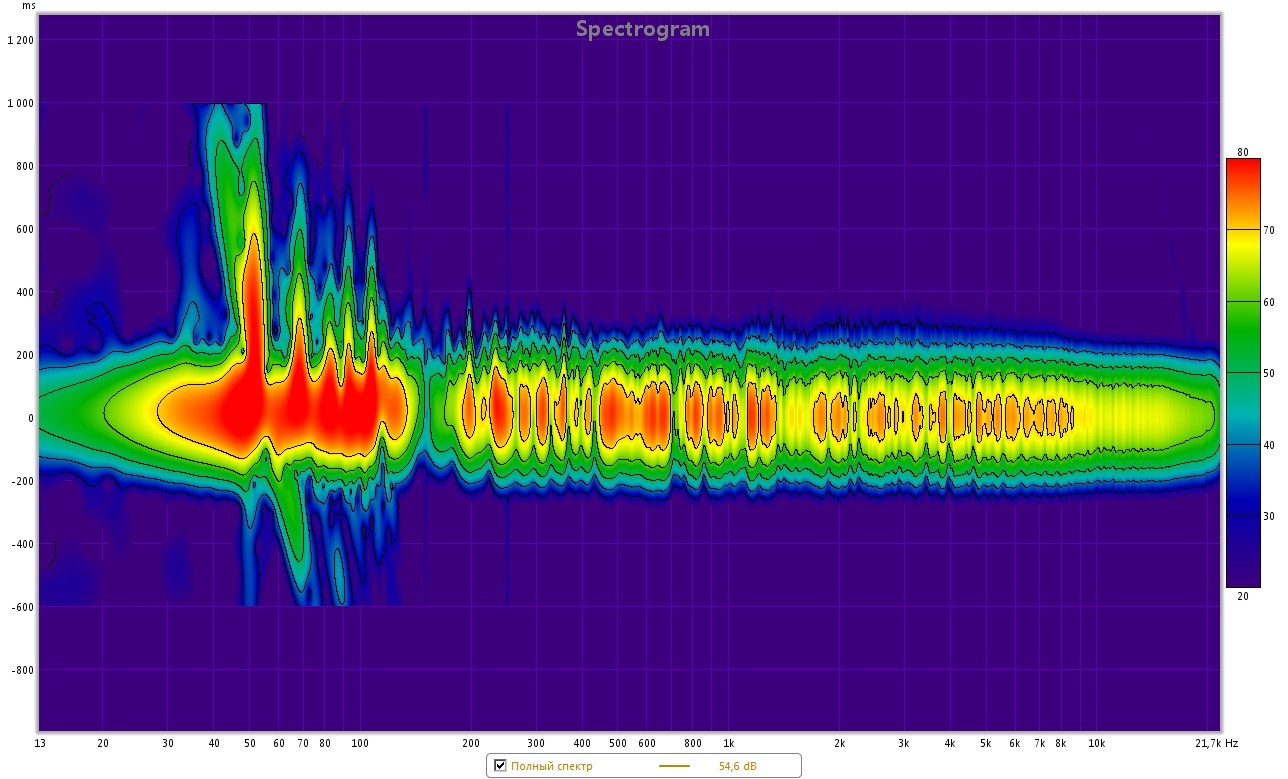Uncheck the Полный спектр trace checkbox
Screen dimensions: 1288x779
tap(500, 766)
